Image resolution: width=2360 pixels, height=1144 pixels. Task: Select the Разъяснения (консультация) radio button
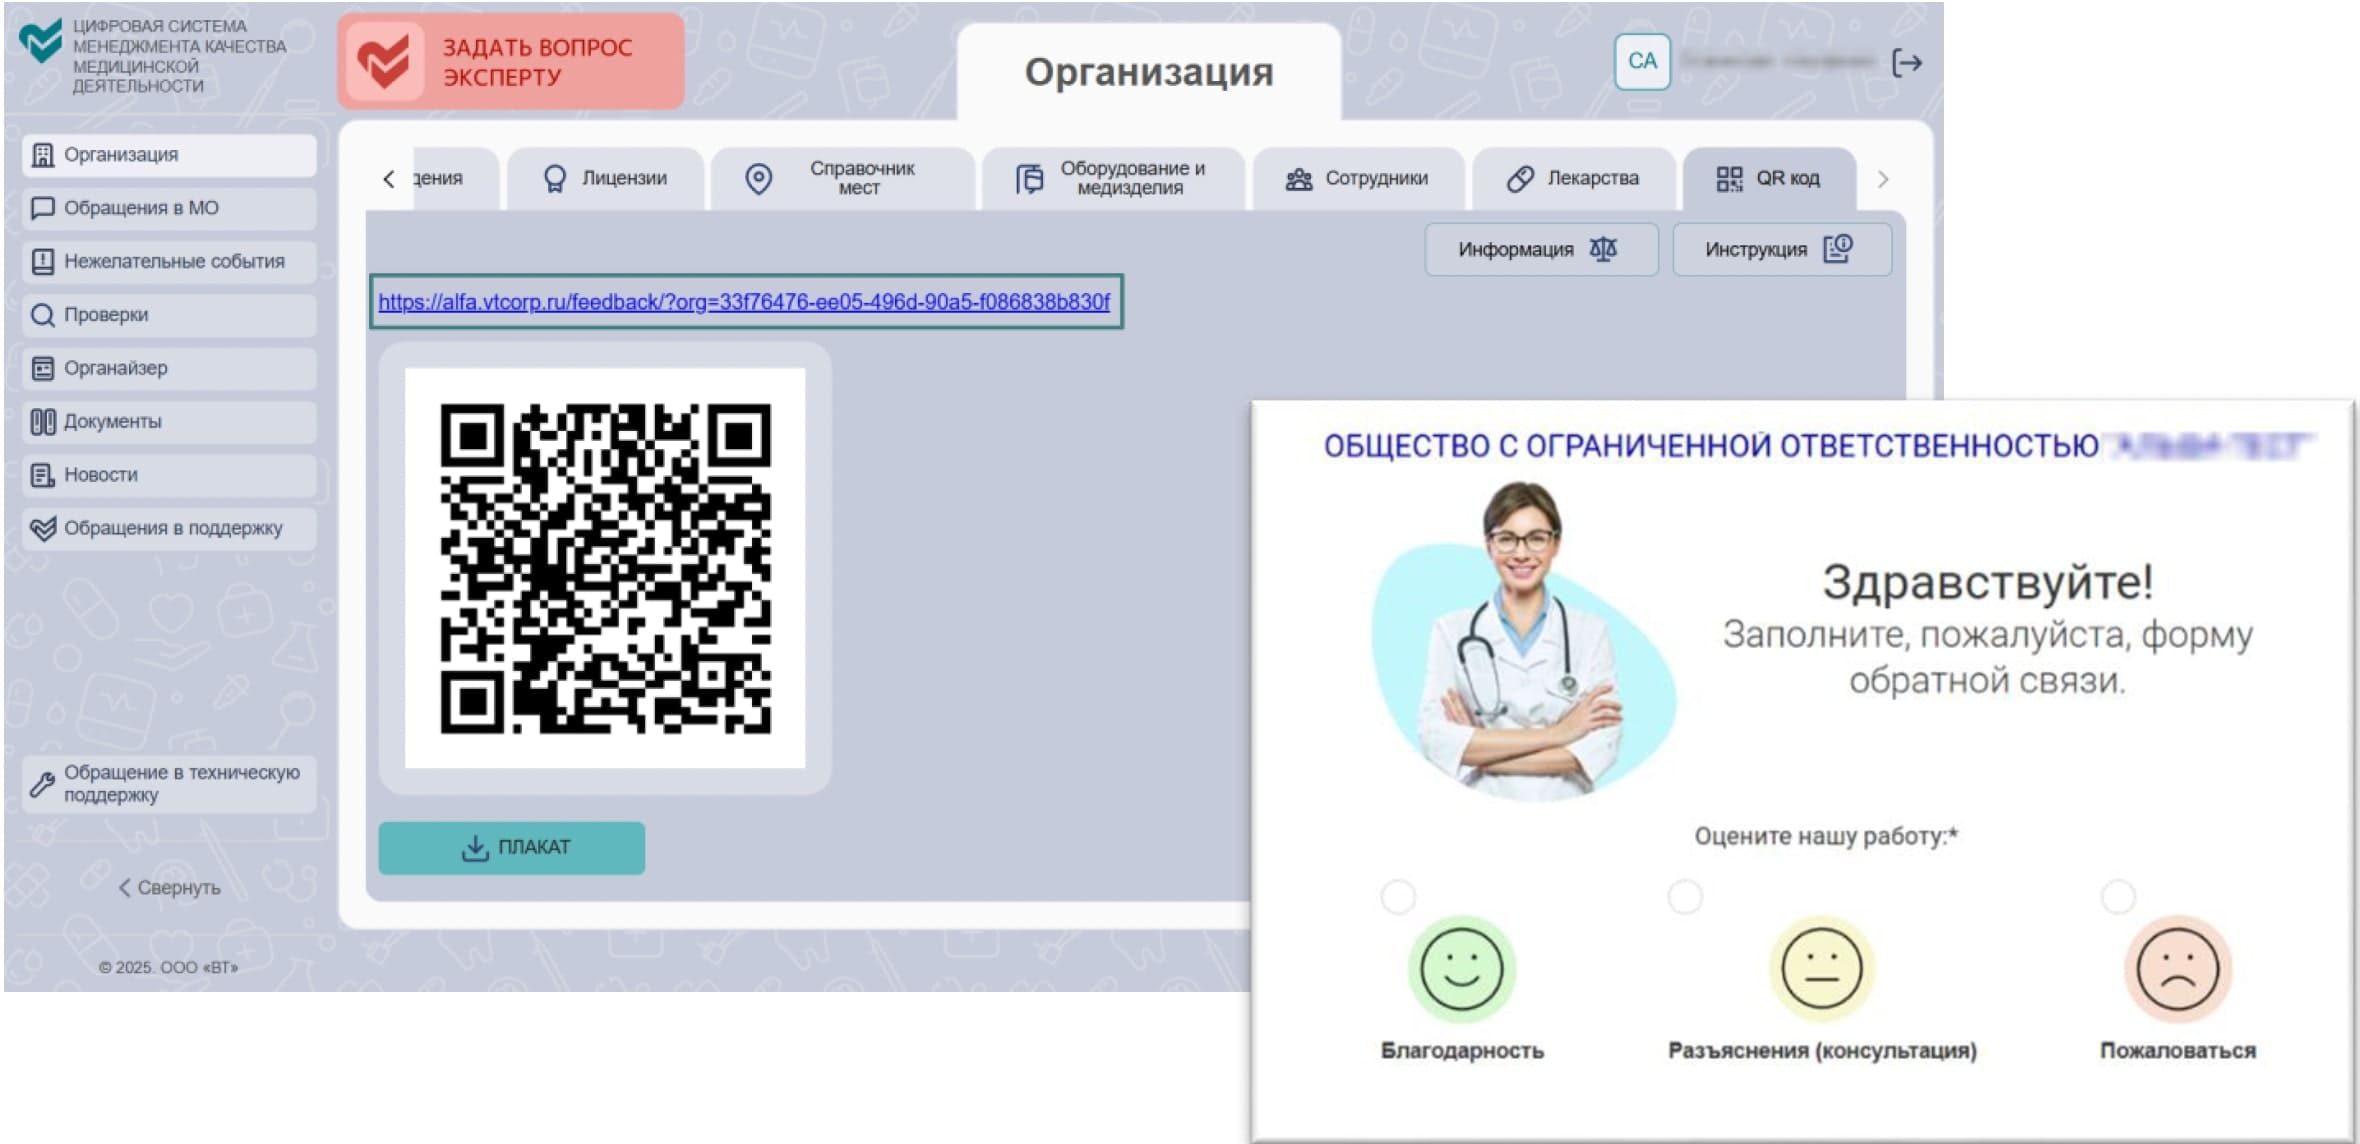coord(1685,896)
